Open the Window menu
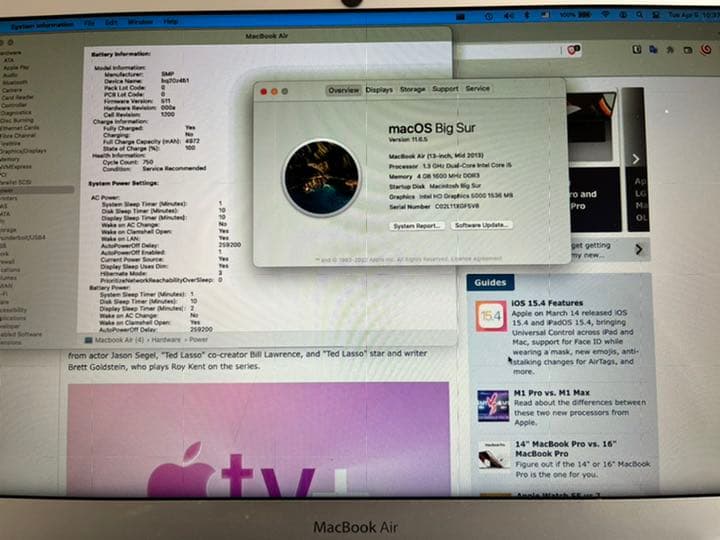Screen dimensions: 720x540 140,22
